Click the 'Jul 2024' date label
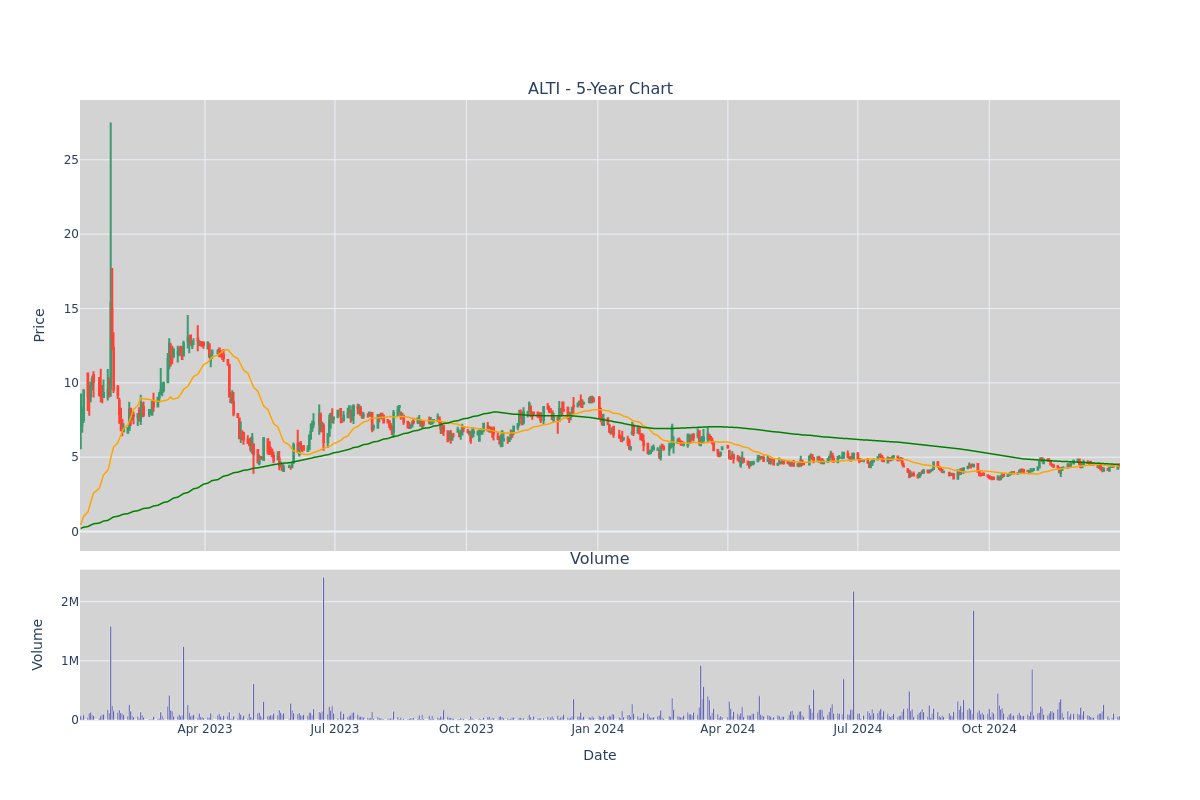Image resolution: width=1200 pixels, height=800 pixels. (858, 729)
